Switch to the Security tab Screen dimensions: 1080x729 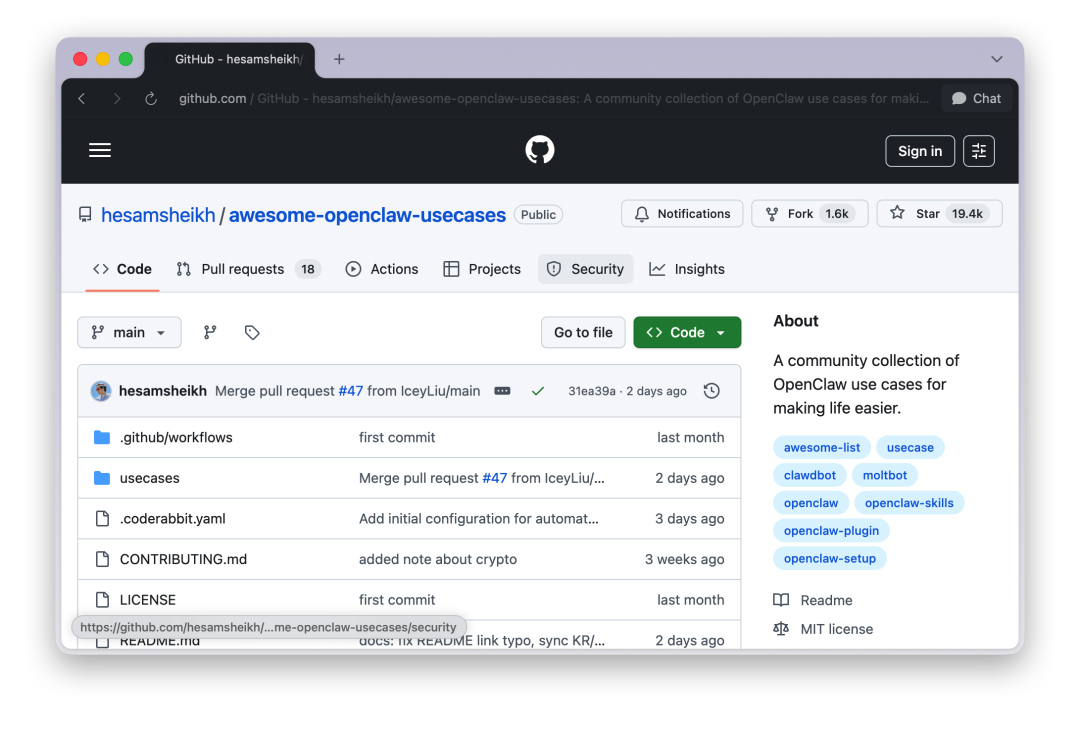click(585, 269)
